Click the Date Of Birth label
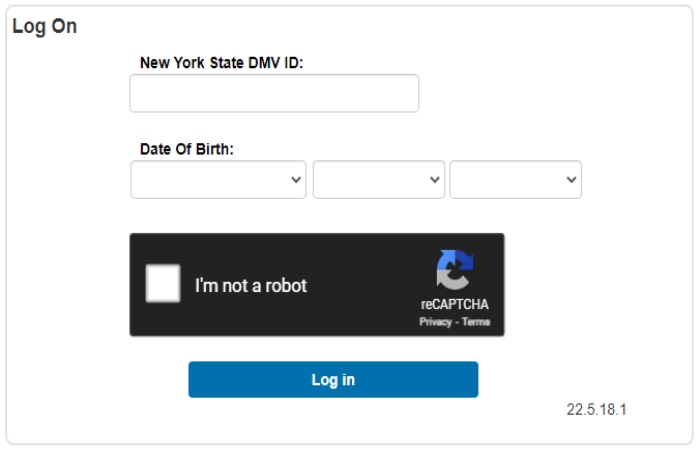This screenshot has width=700, height=450. coord(187,149)
